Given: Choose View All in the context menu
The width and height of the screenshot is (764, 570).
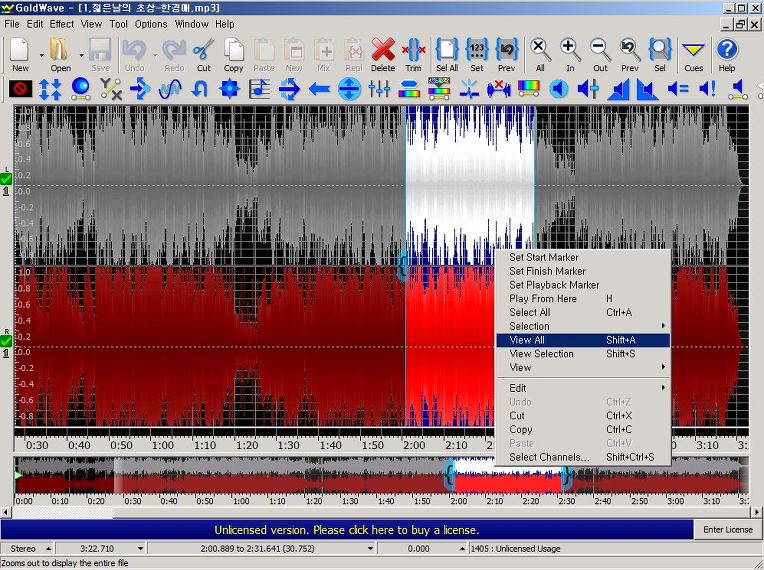Looking at the screenshot, I should [583, 340].
